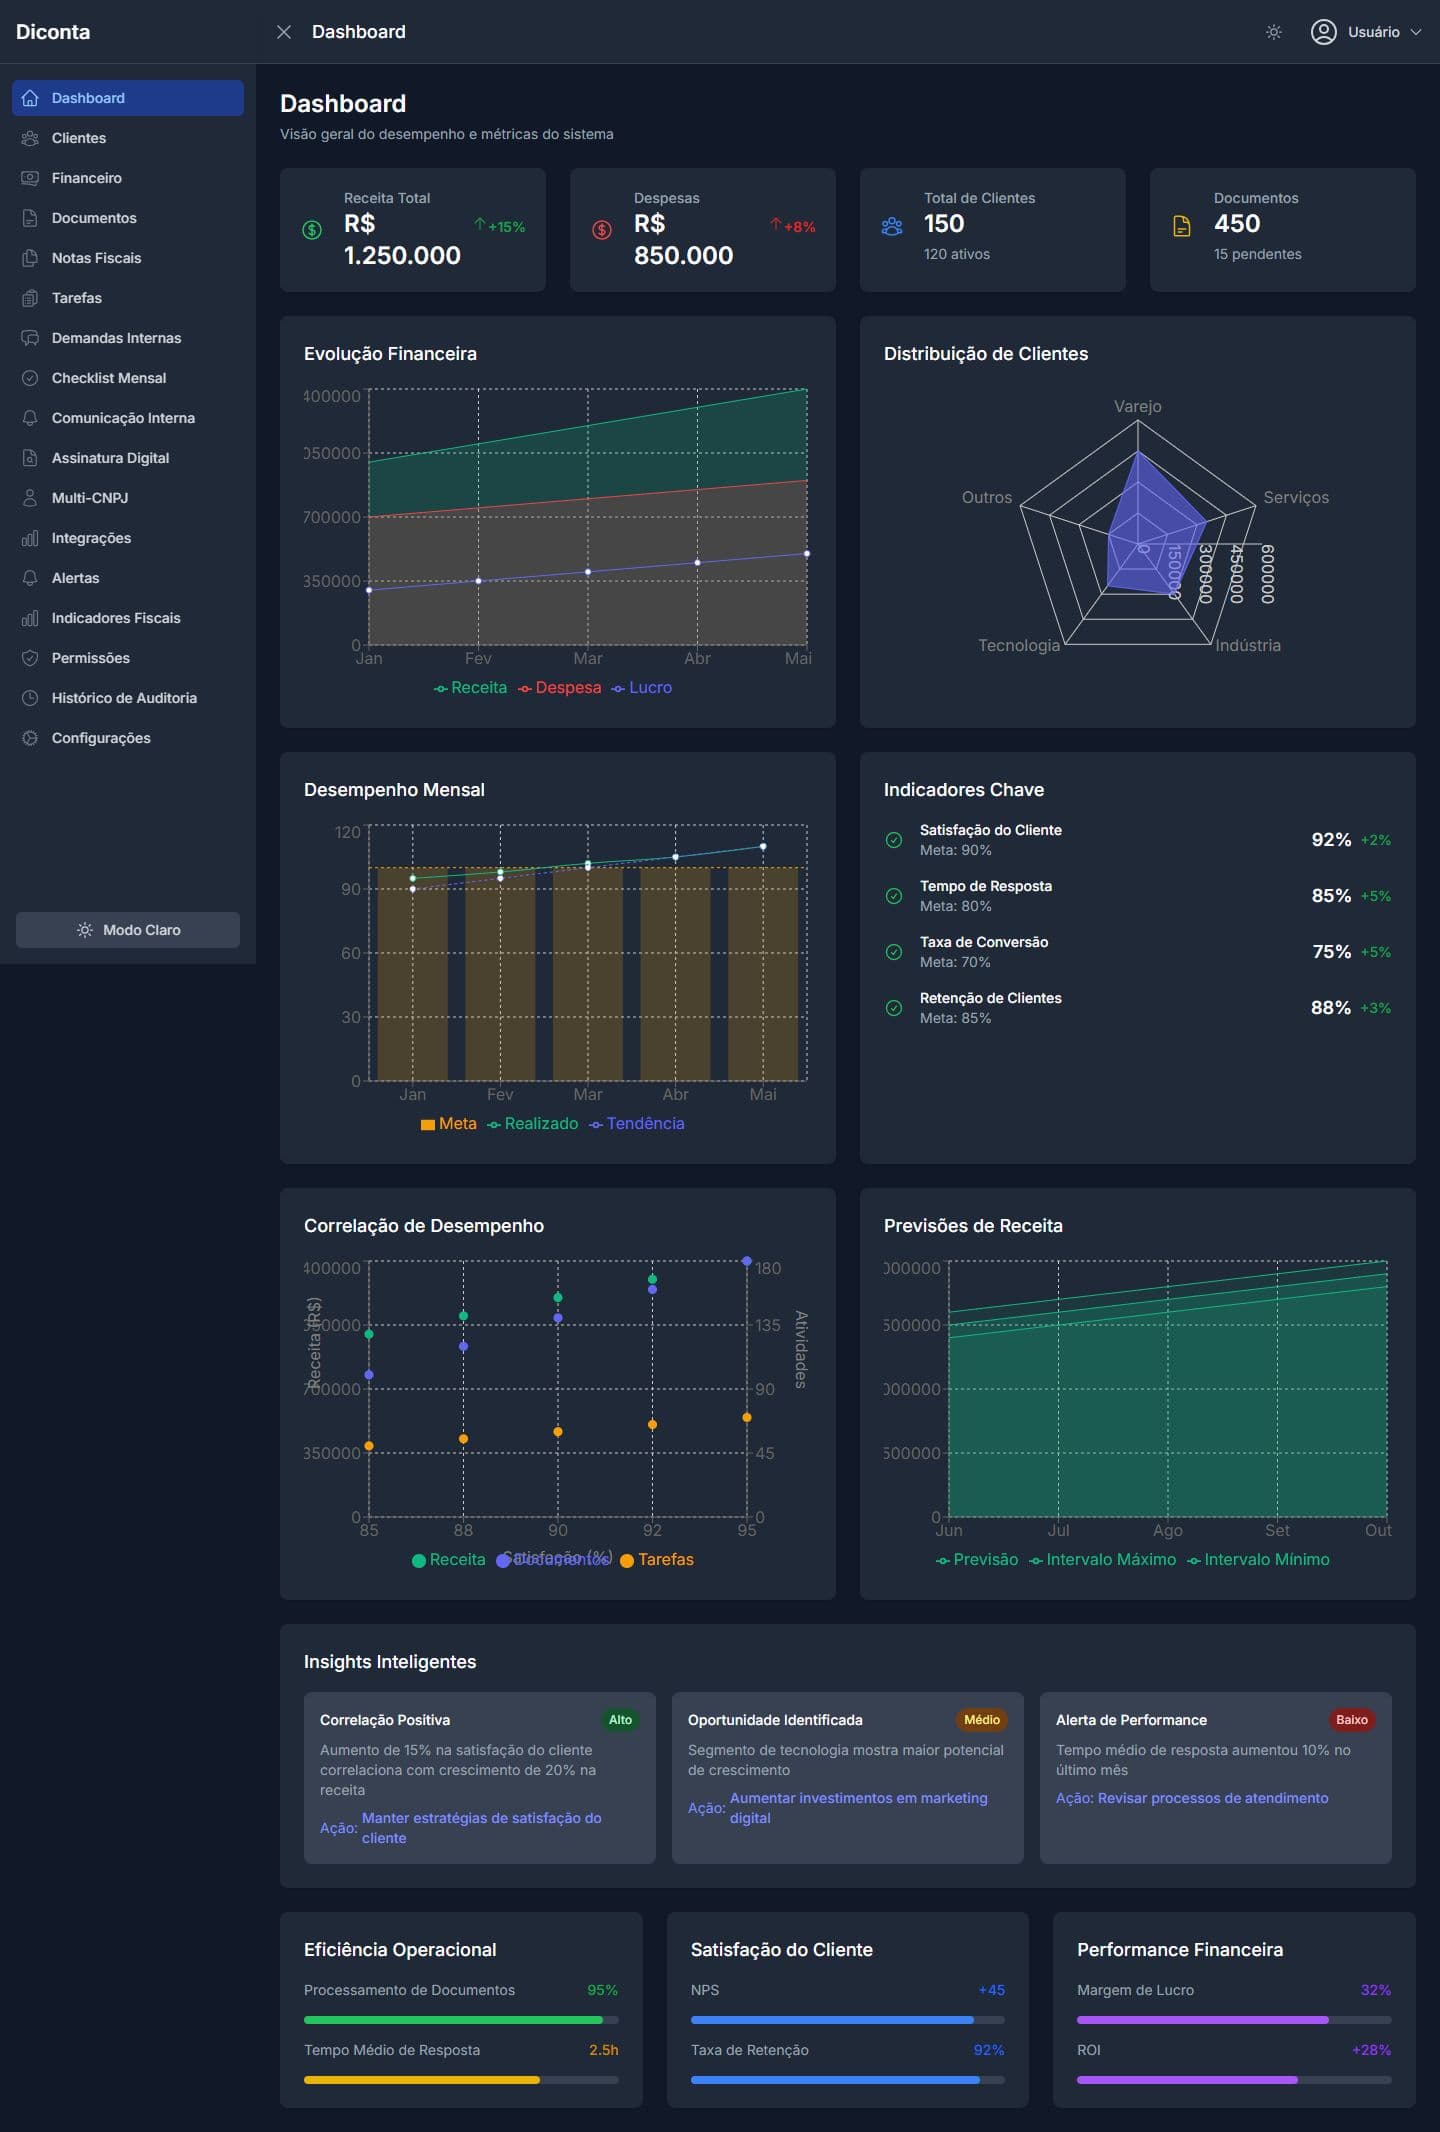The width and height of the screenshot is (1440, 2132).
Task: Click the Clientes sidebar icon
Action: 30,138
